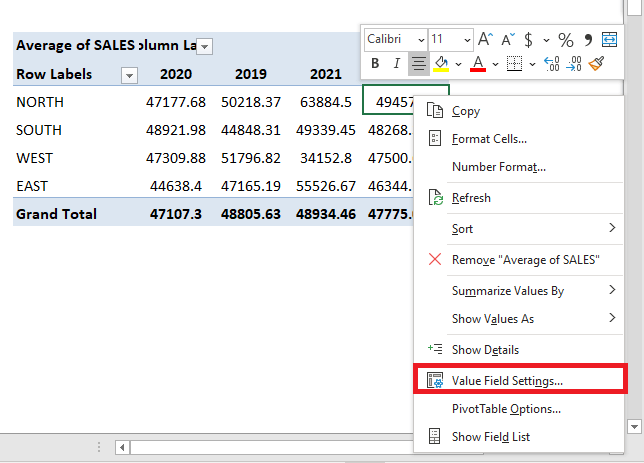Open font color dropdown arrow
644x463 pixels.
coord(495,64)
